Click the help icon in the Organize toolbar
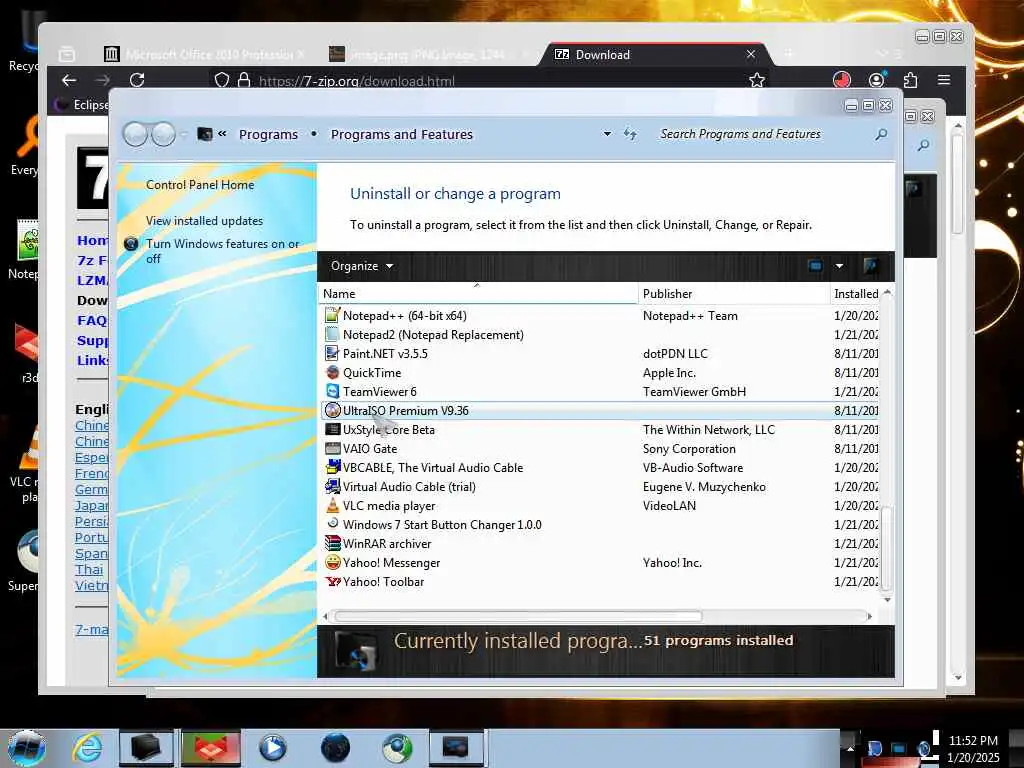 [870, 266]
